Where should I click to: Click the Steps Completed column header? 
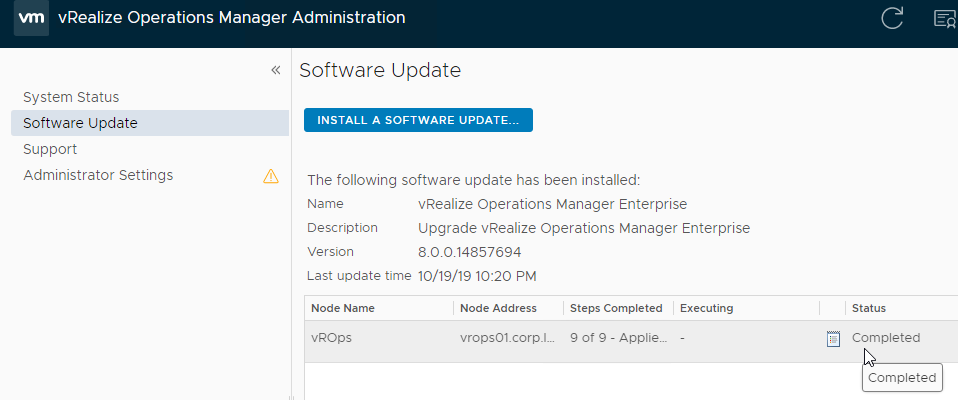click(616, 308)
